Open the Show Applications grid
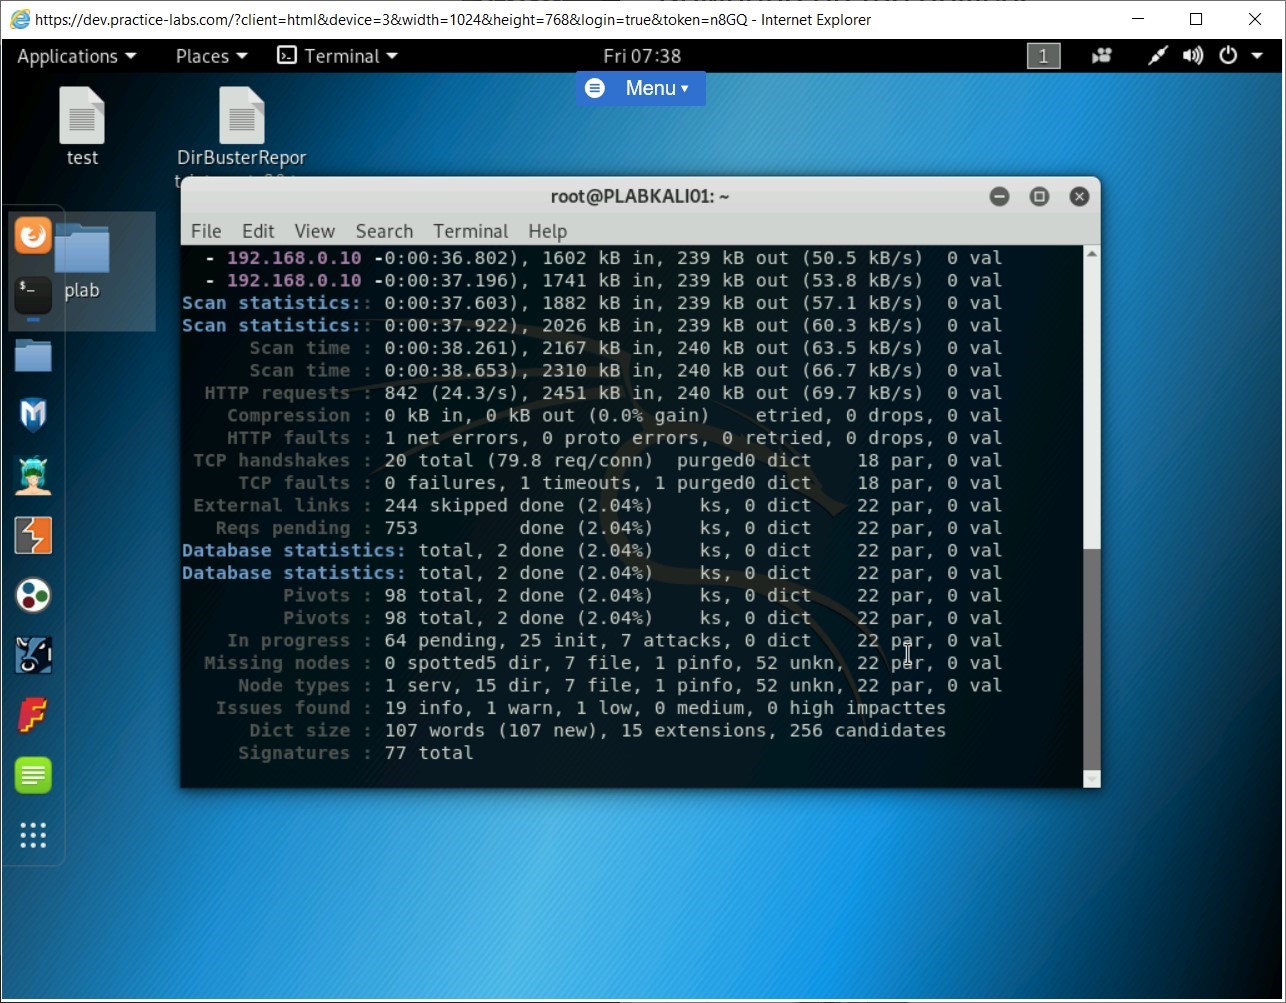The width and height of the screenshot is (1286, 1003). (x=33, y=836)
